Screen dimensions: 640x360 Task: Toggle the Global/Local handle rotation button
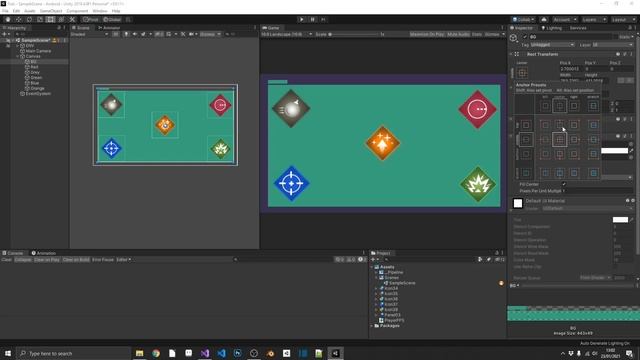pyautogui.click(x=111, y=20)
